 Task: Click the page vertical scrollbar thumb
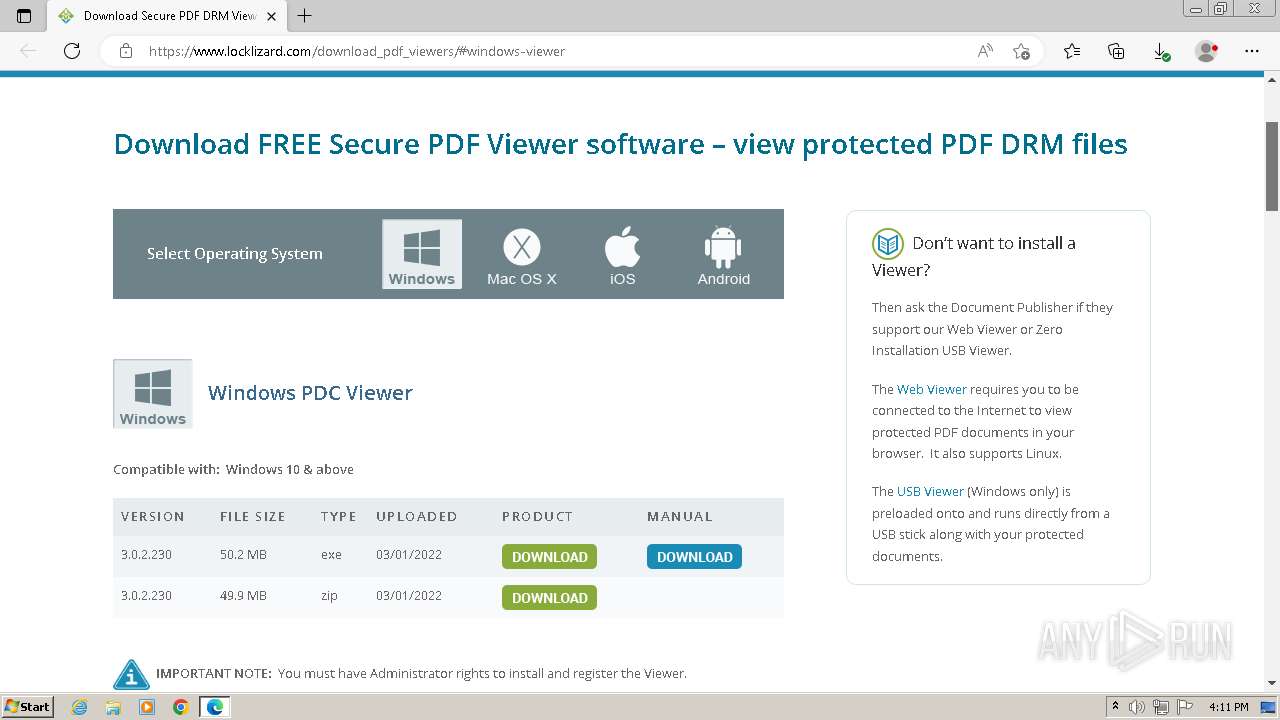[x=1272, y=165]
